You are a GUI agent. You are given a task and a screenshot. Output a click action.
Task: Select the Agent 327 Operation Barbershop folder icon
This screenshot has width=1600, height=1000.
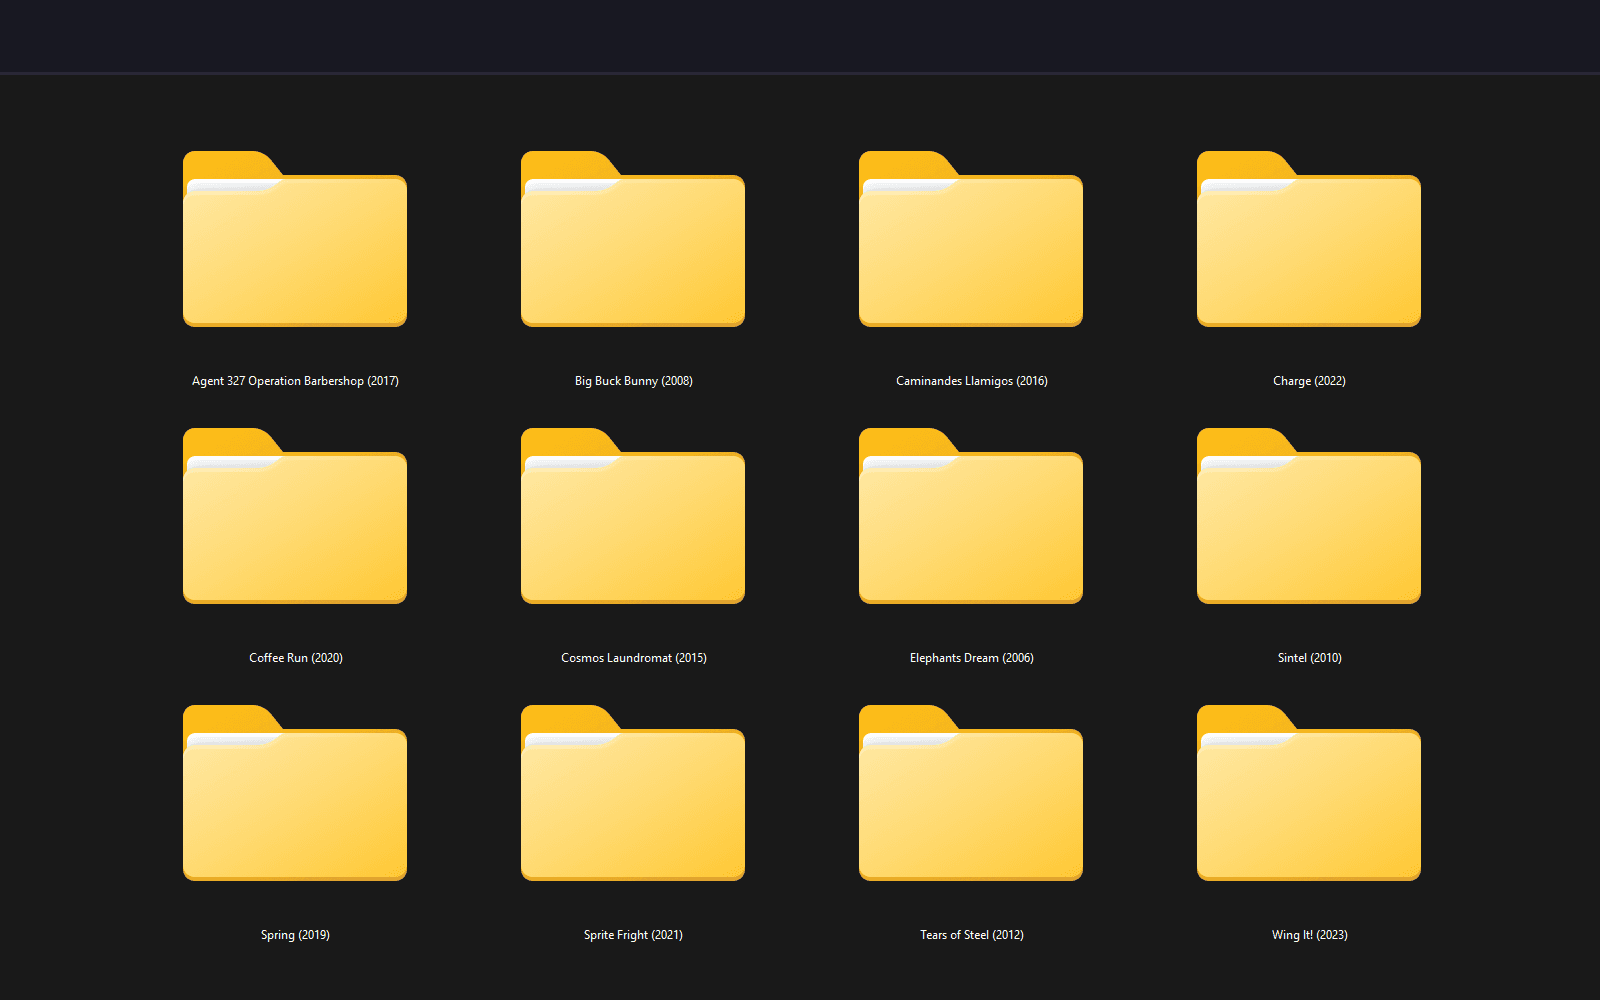[x=295, y=239]
